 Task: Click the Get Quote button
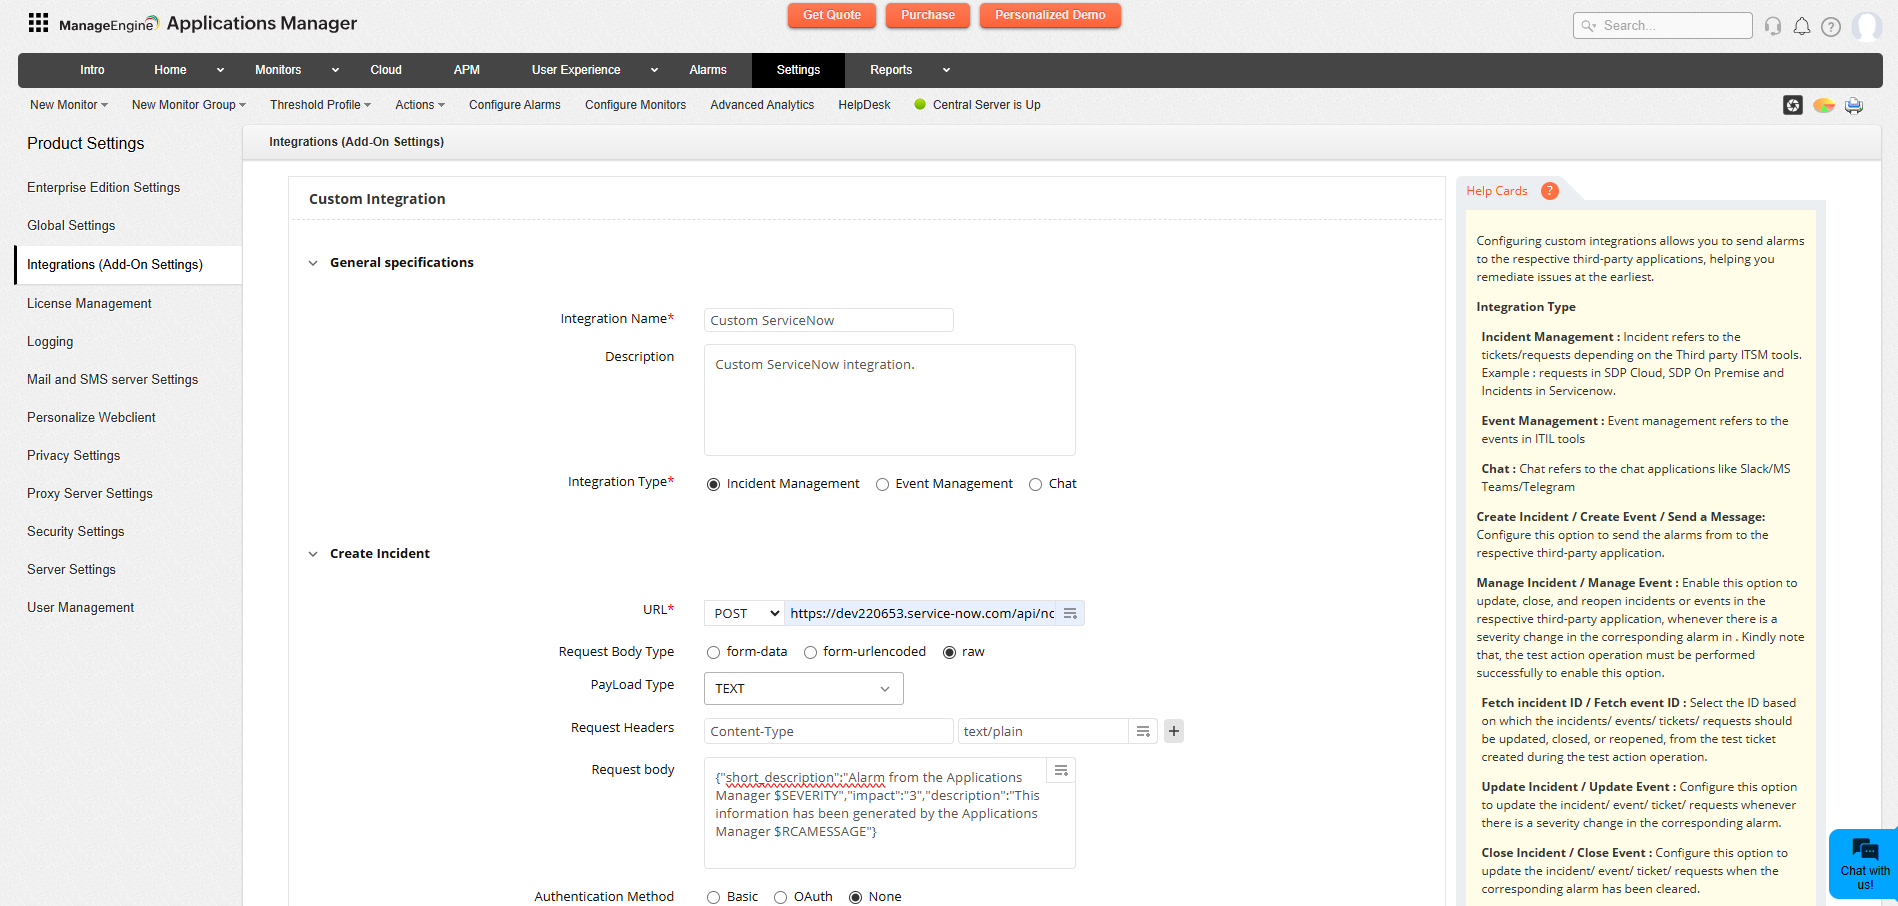(832, 15)
